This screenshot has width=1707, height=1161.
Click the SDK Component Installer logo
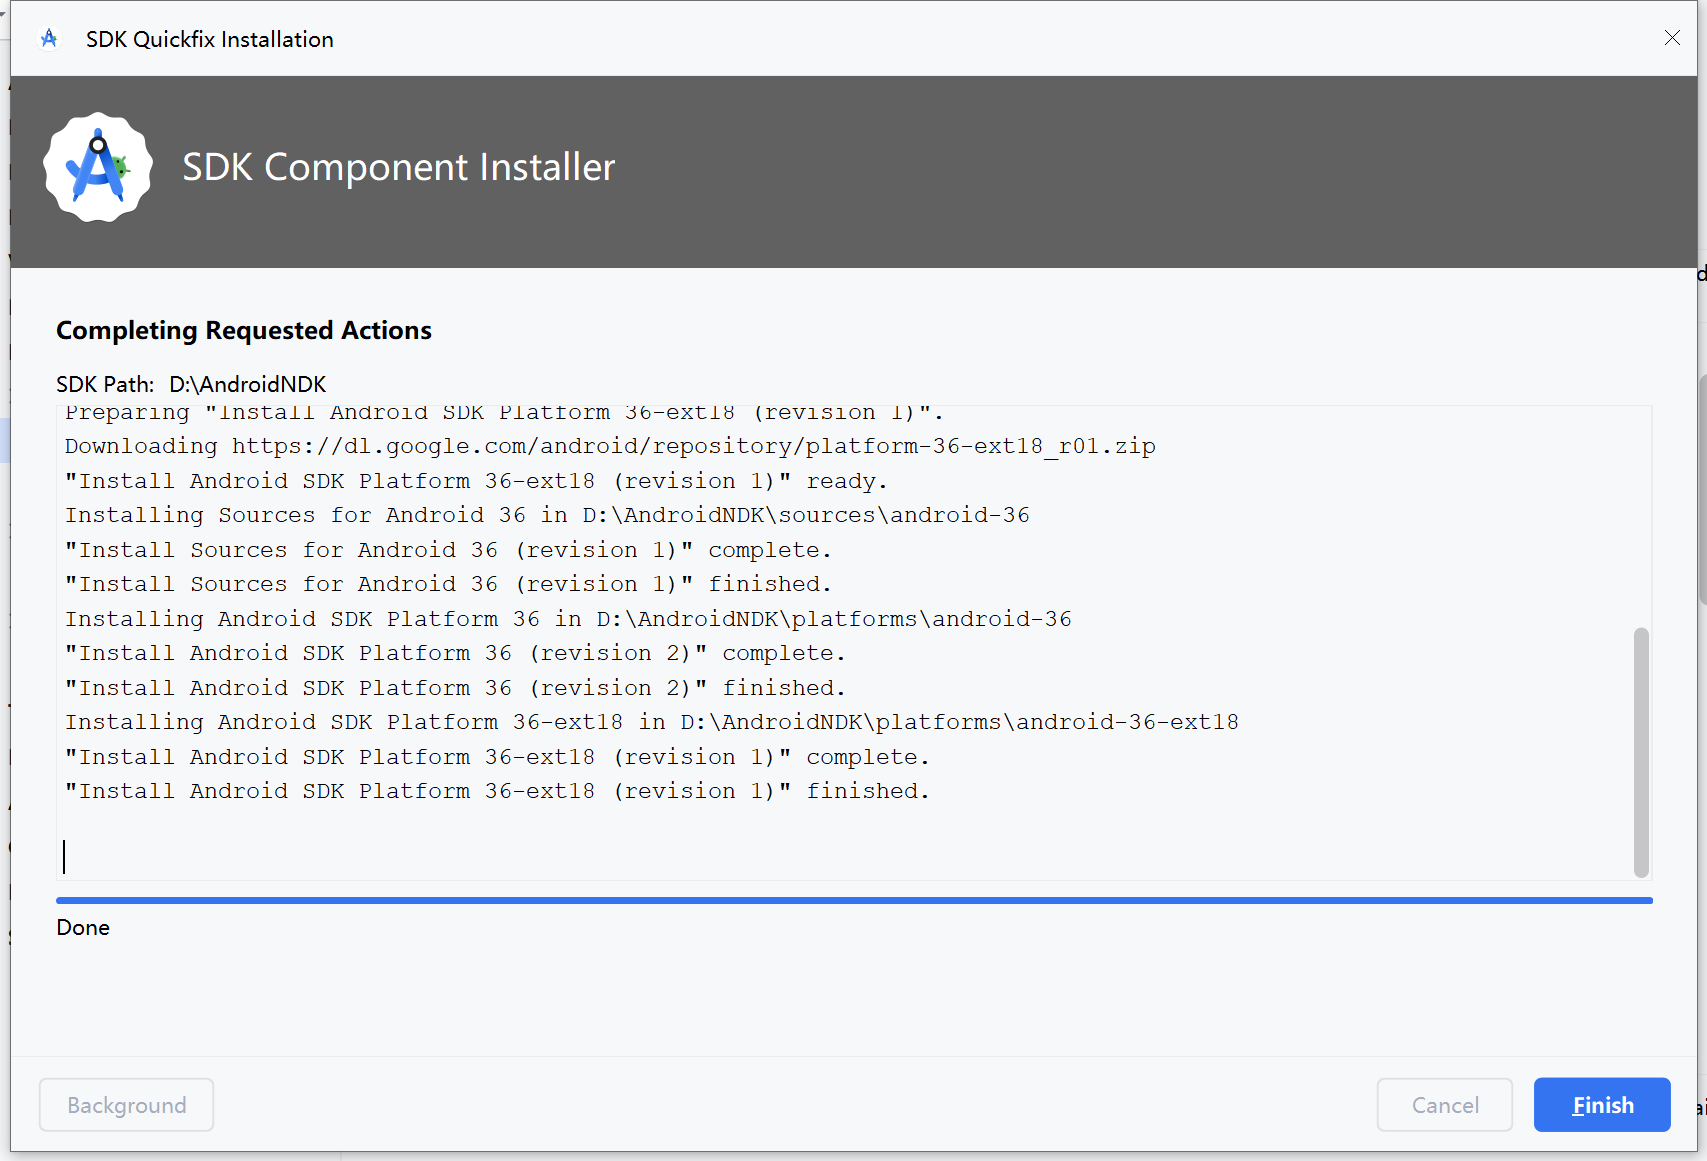tap(98, 167)
